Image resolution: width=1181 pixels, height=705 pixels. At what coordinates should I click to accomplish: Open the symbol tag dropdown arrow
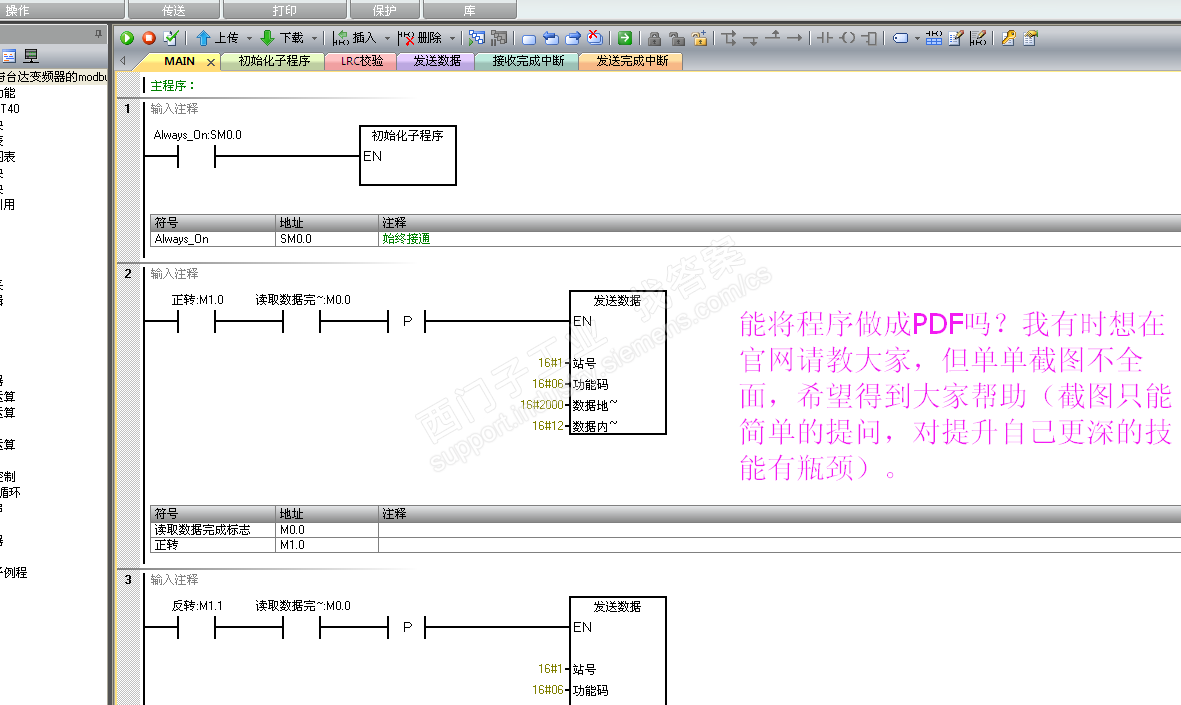pyautogui.click(x=917, y=38)
